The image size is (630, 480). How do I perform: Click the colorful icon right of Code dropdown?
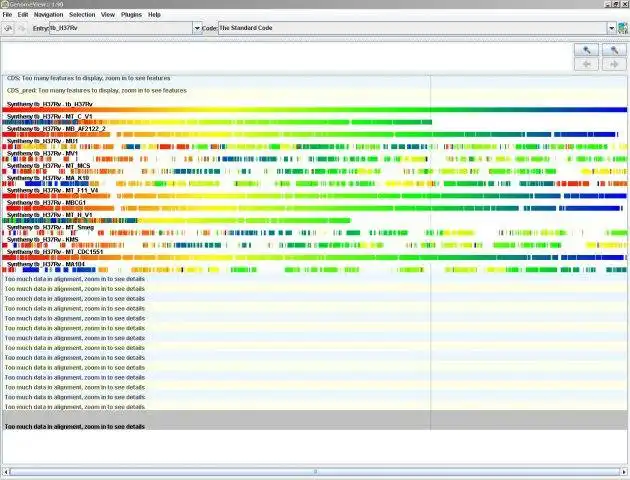pos(623,28)
